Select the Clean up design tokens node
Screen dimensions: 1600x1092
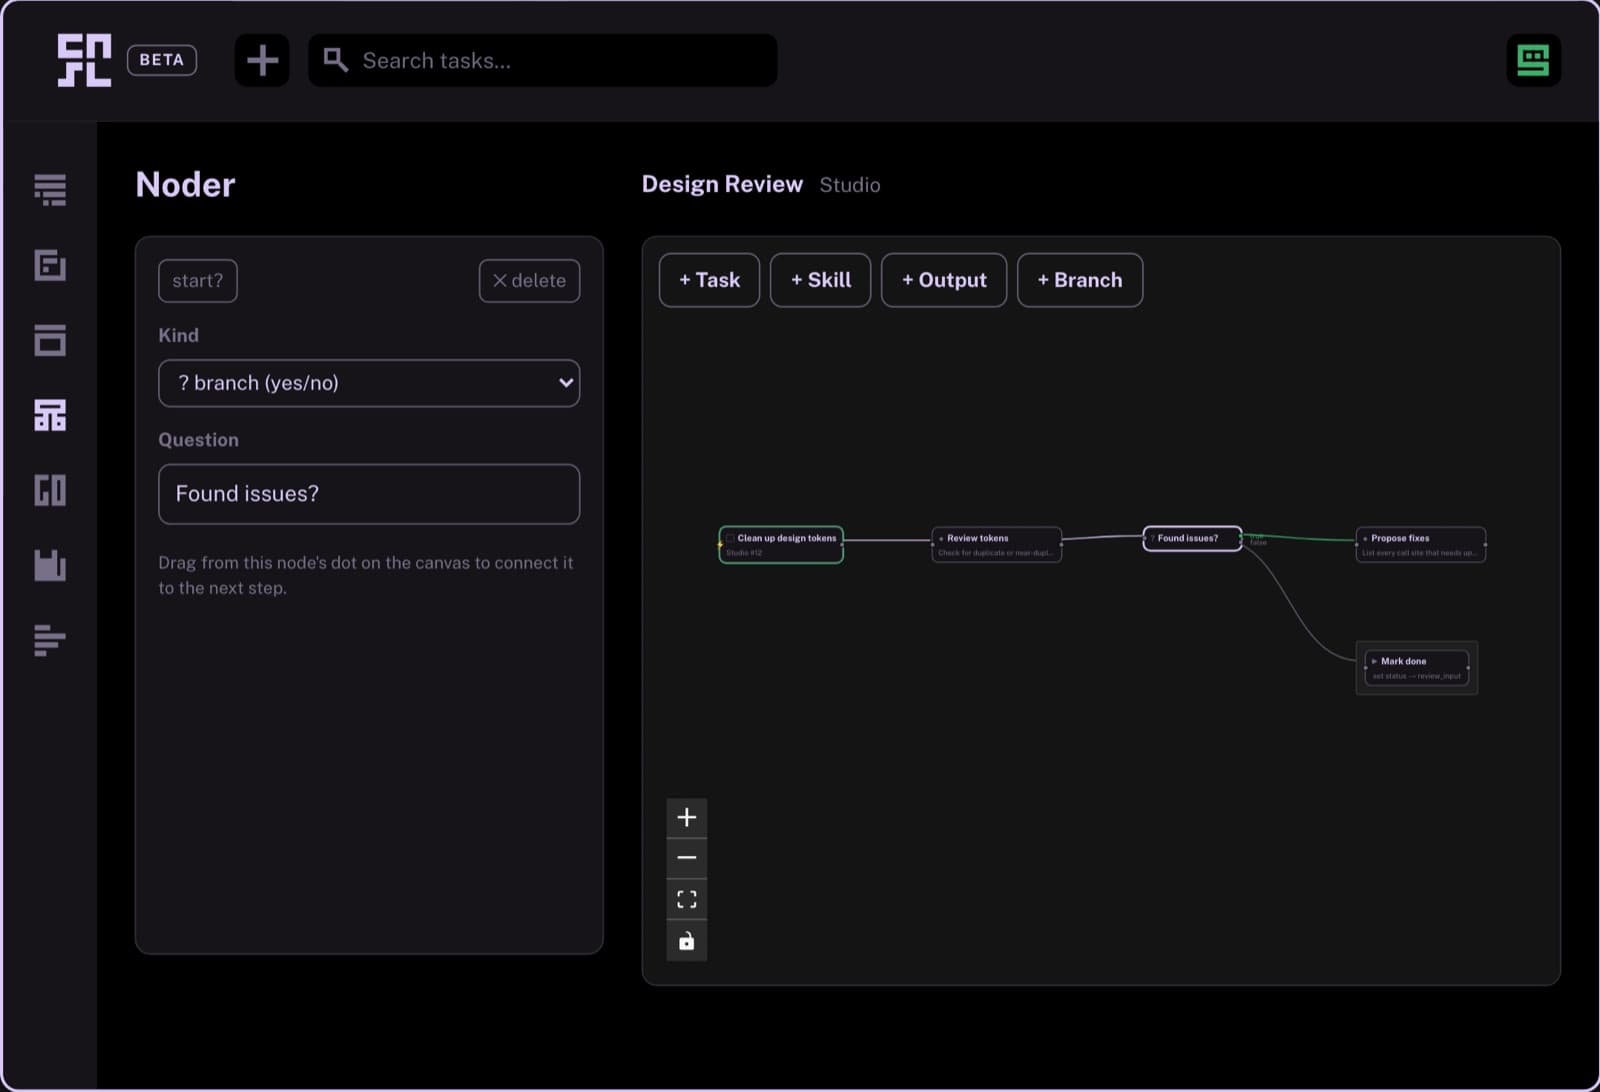pyautogui.click(x=781, y=545)
